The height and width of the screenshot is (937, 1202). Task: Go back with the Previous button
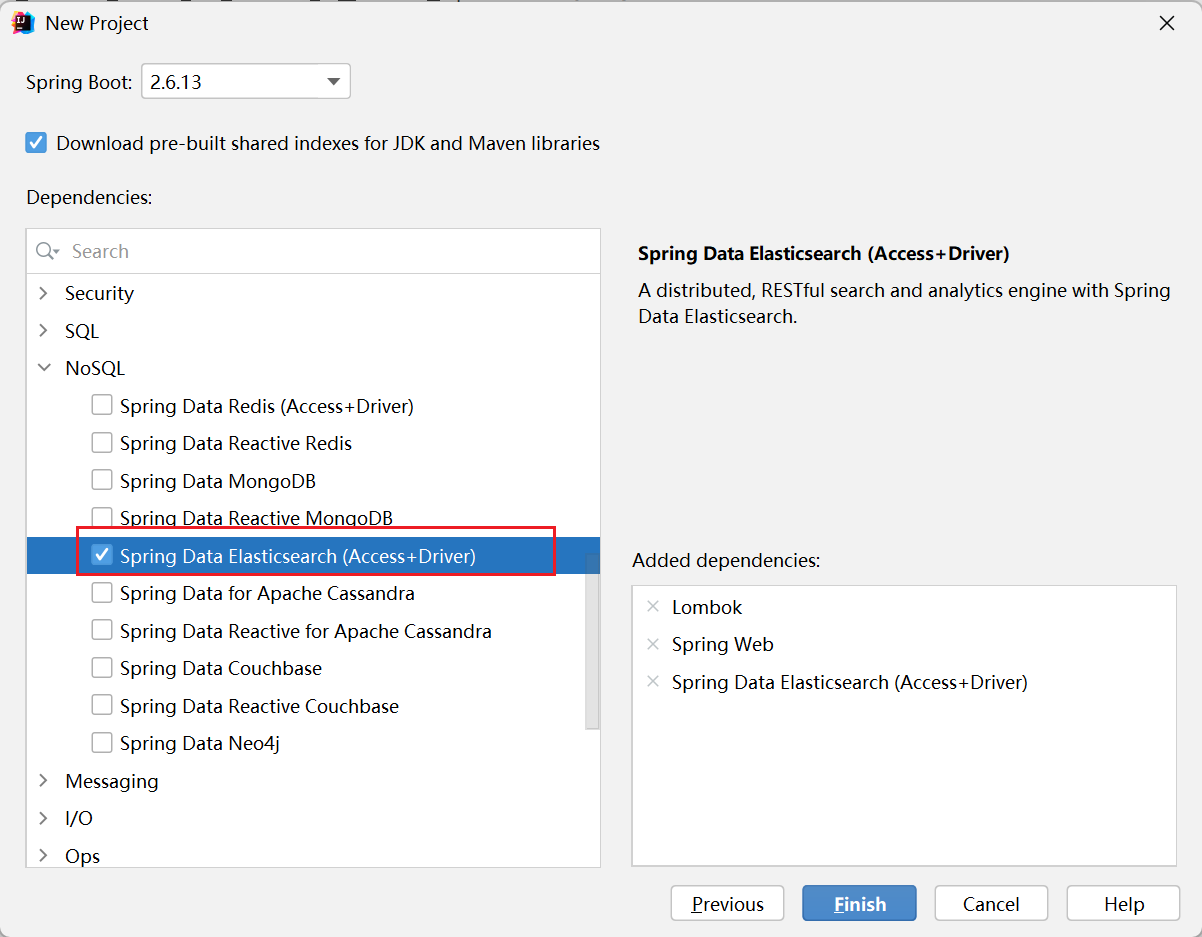coord(727,904)
